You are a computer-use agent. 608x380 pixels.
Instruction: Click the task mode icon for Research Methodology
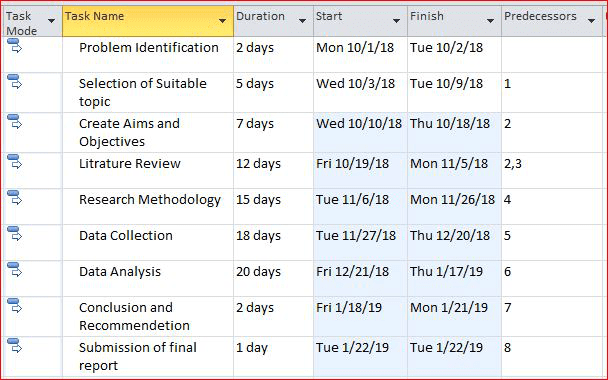click(15, 197)
